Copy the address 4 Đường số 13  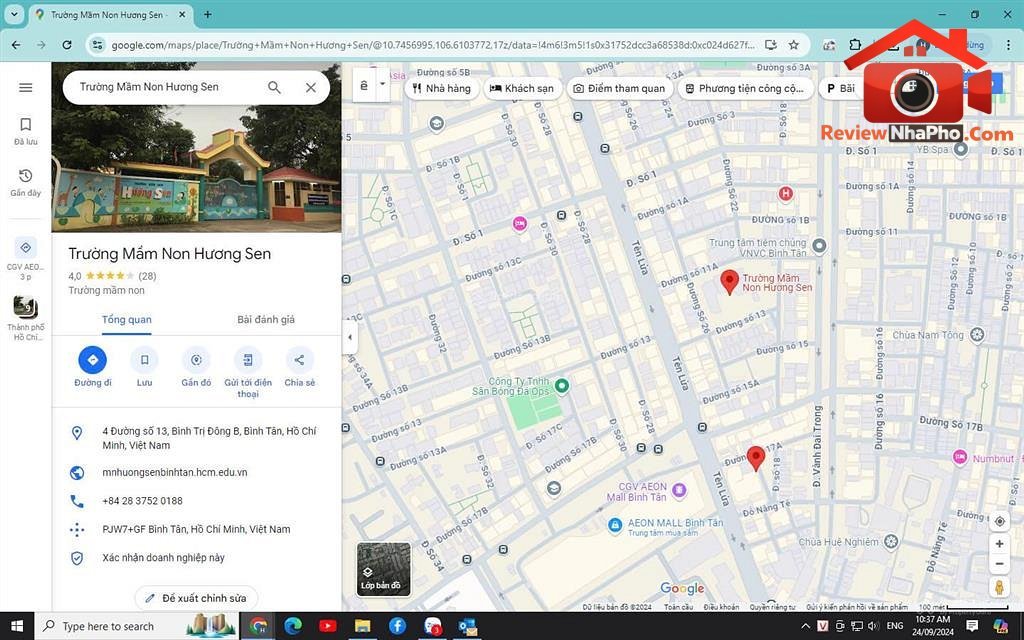click(197, 438)
